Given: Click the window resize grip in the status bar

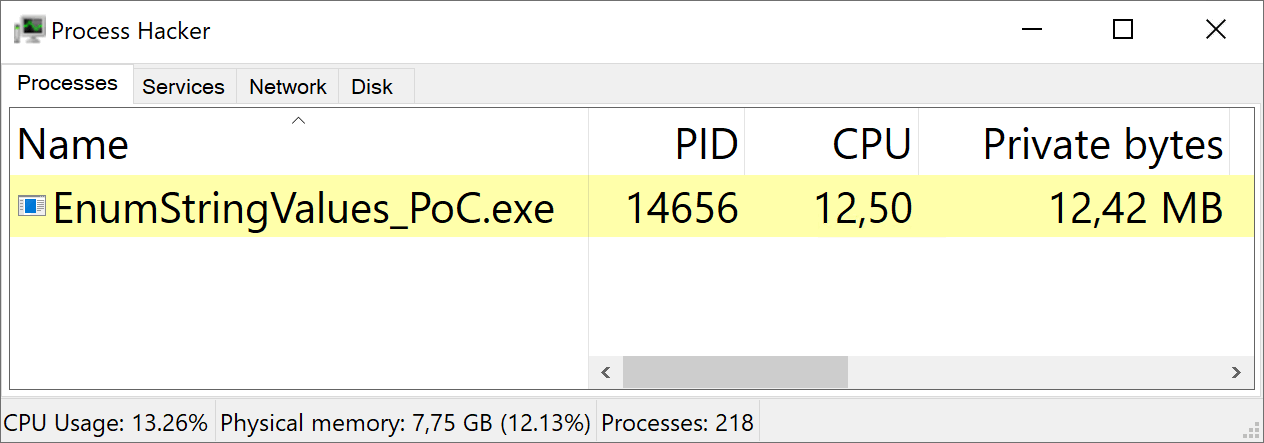Looking at the screenshot, I should coord(1251,431).
